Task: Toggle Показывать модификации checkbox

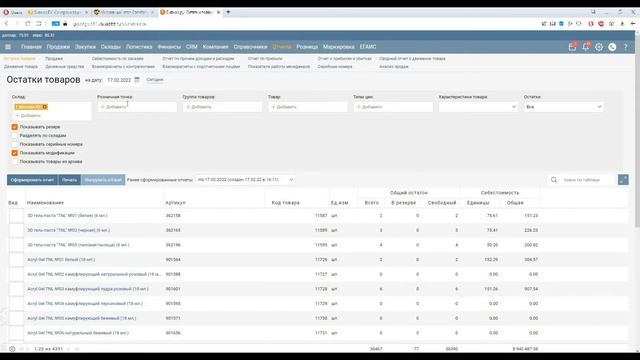Action: coord(15,153)
